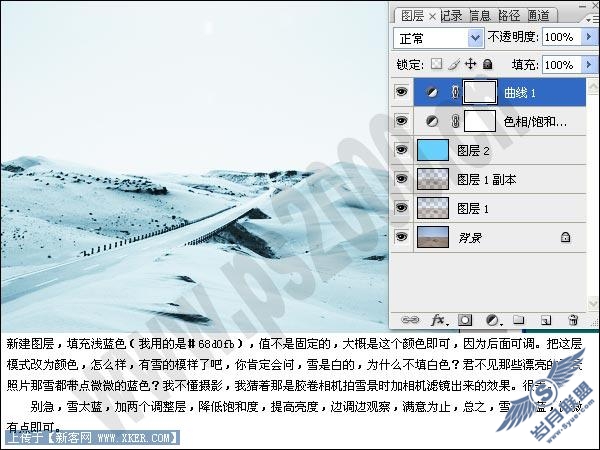This screenshot has height=450, width=600.
Task: Click the mask link icon on 曲线 1
Action: (x=455, y=92)
